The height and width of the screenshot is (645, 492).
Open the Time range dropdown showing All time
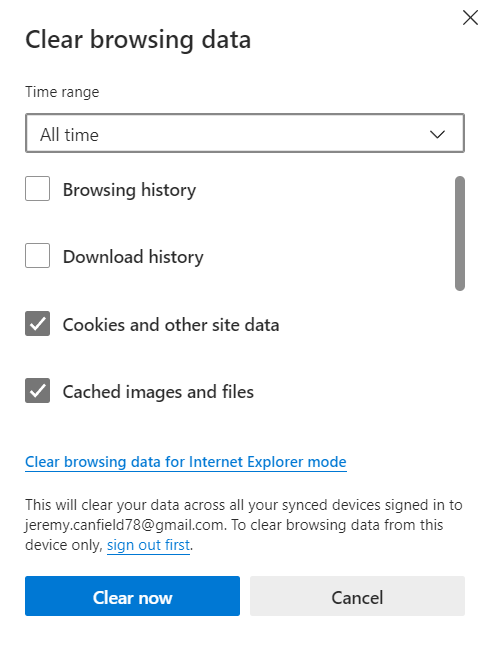tap(245, 133)
